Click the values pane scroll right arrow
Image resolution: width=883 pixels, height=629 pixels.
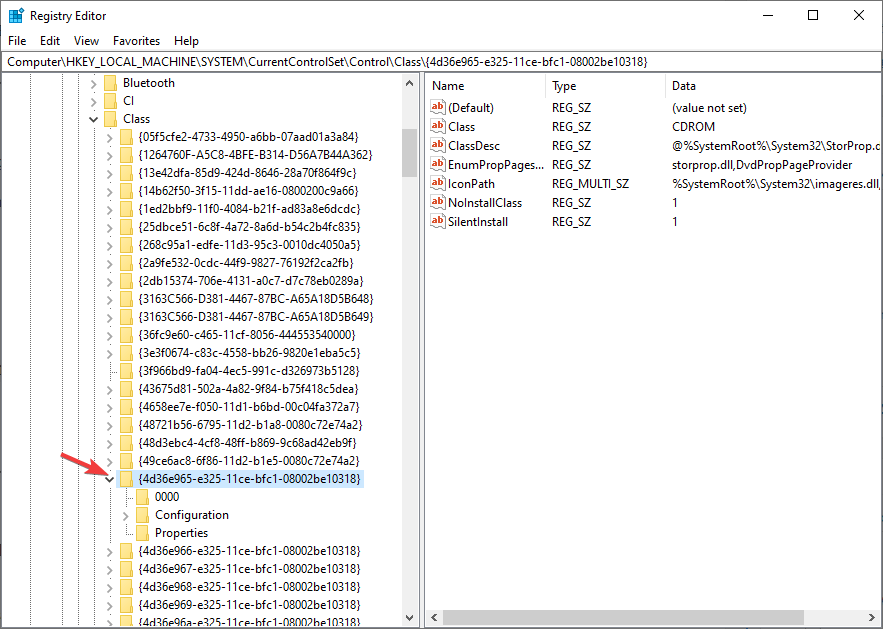click(871, 618)
